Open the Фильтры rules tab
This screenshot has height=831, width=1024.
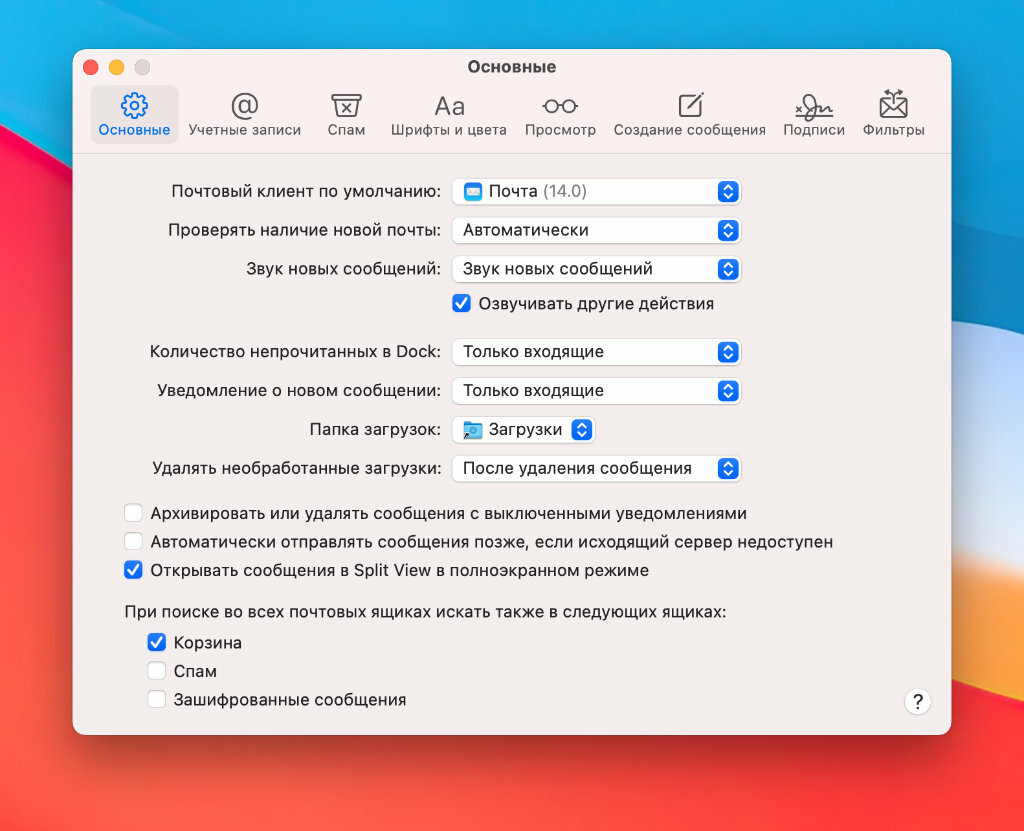(893, 114)
